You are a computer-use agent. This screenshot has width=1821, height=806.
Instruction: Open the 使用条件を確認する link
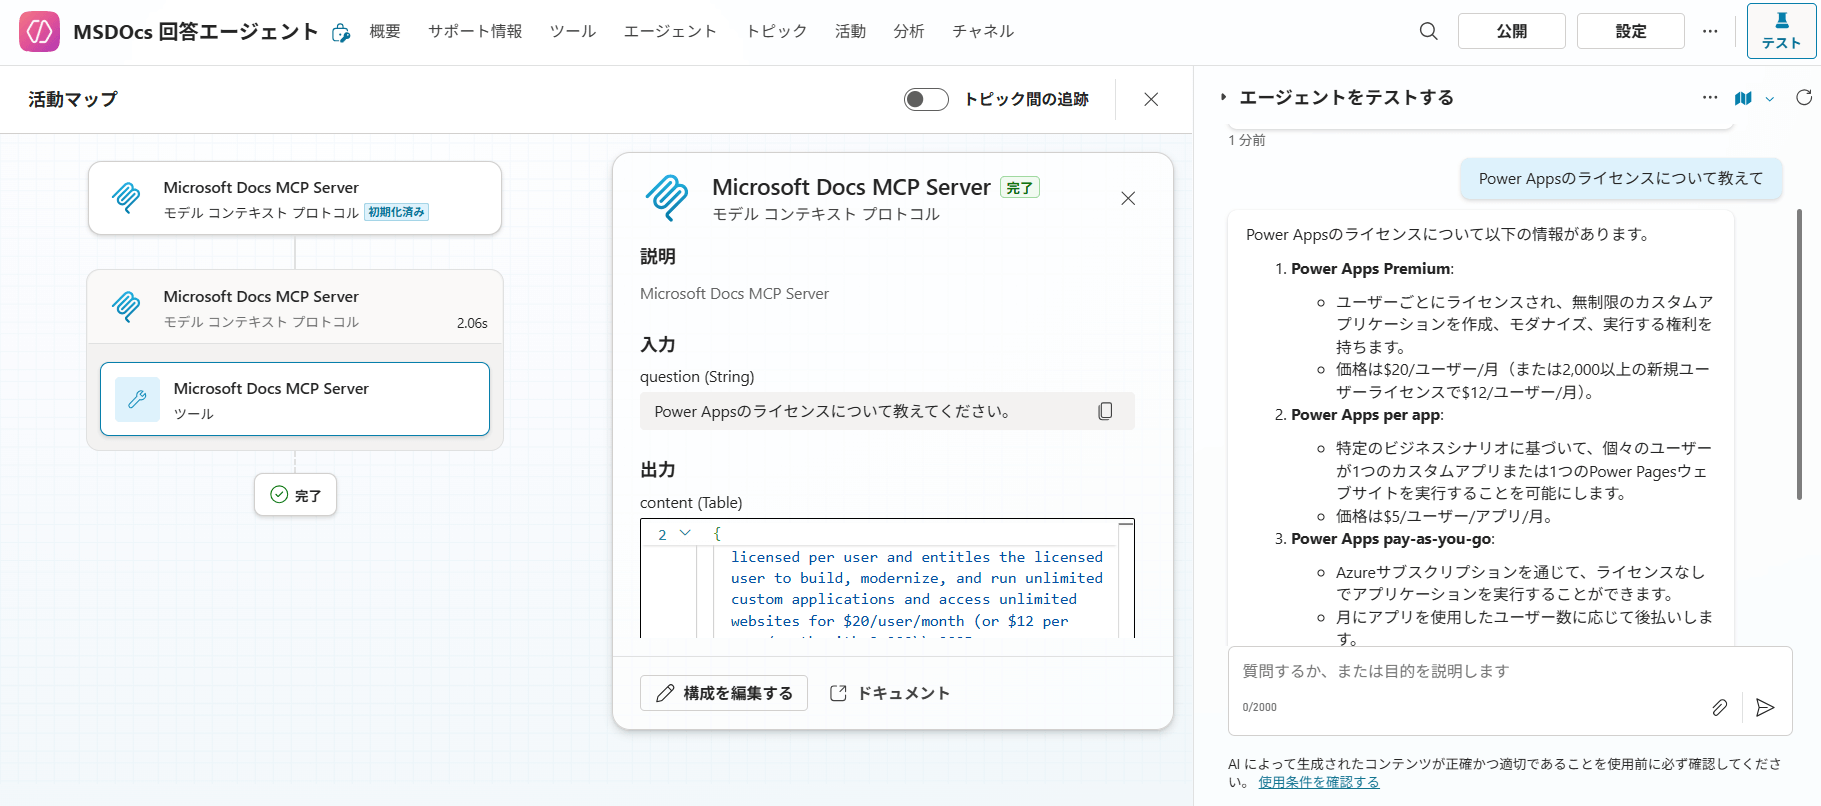tap(1318, 782)
